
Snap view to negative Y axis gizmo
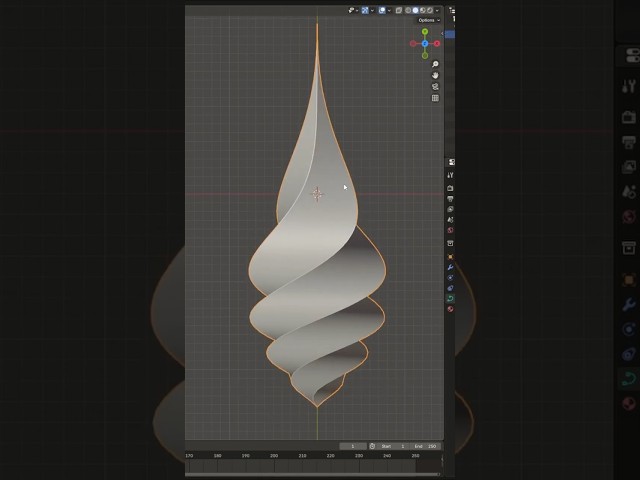click(425, 55)
